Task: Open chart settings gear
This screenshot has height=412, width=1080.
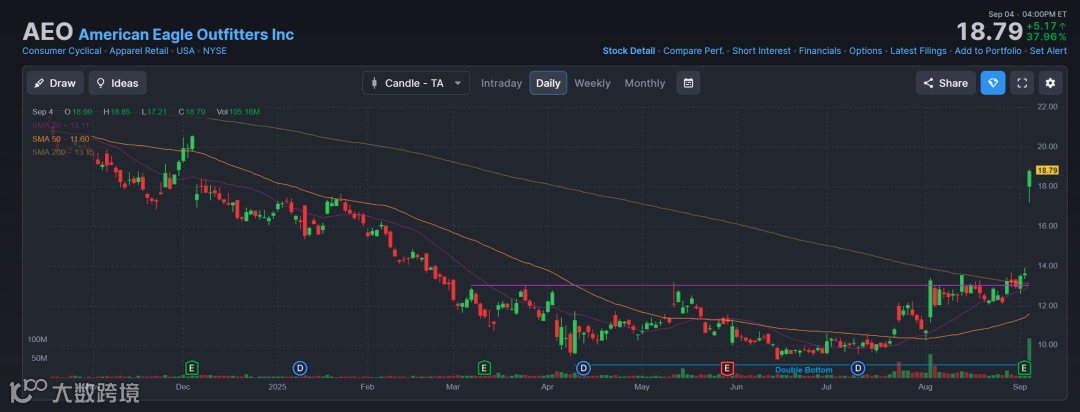Action: tap(1050, 83)
